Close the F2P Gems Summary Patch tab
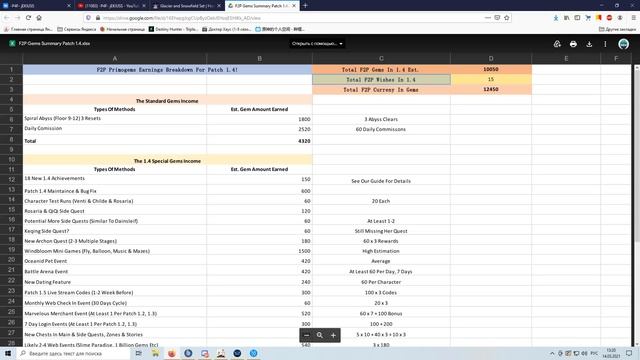Viewport: 640px width, 360px height. (x=294, y=6)
